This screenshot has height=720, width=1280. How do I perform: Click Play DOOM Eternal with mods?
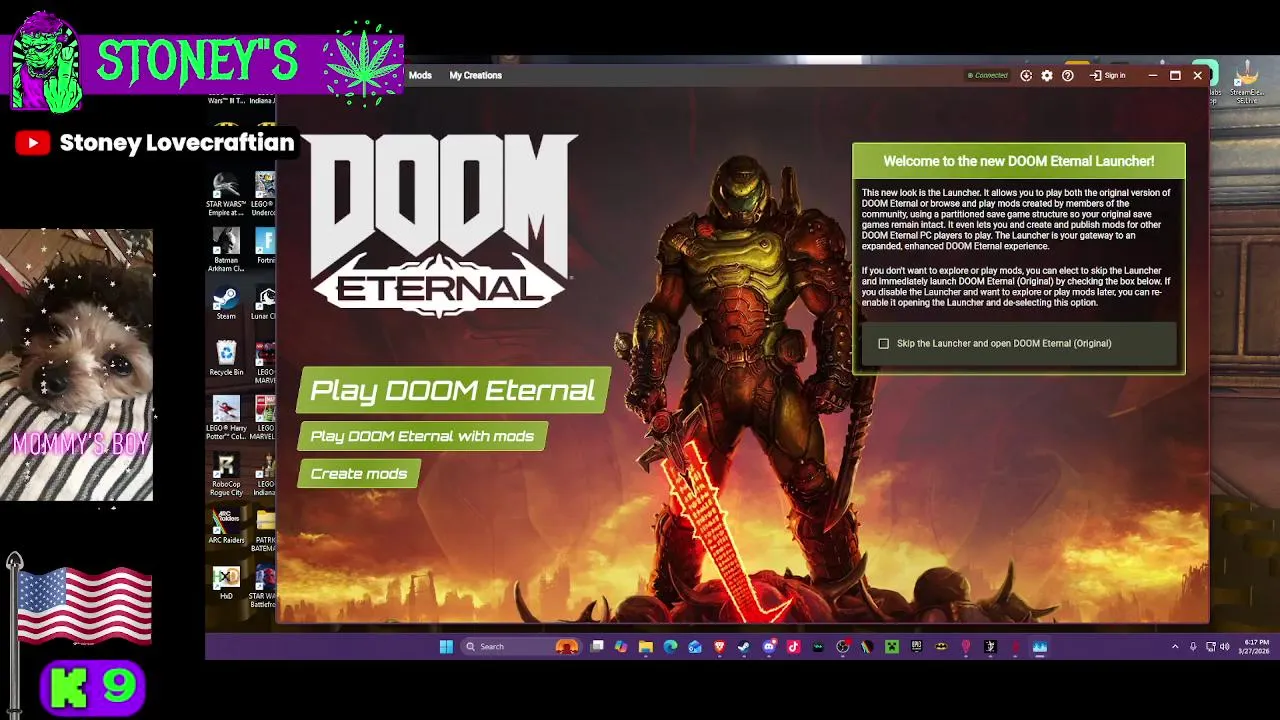tap(422, 436)
